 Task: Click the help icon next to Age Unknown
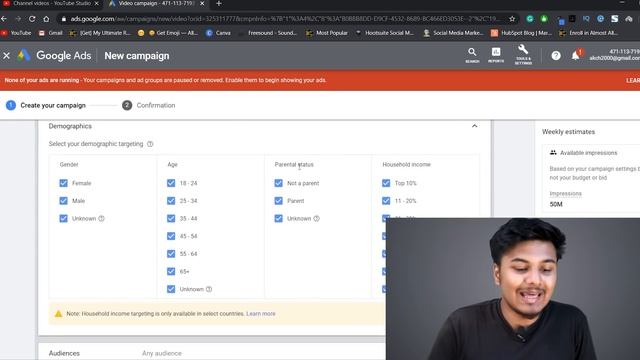[209, 289]
